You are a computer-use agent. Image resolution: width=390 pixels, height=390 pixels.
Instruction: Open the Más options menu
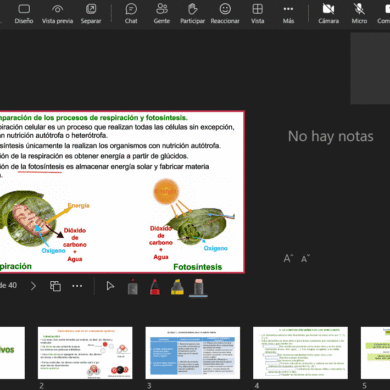[x=288, y=14]
